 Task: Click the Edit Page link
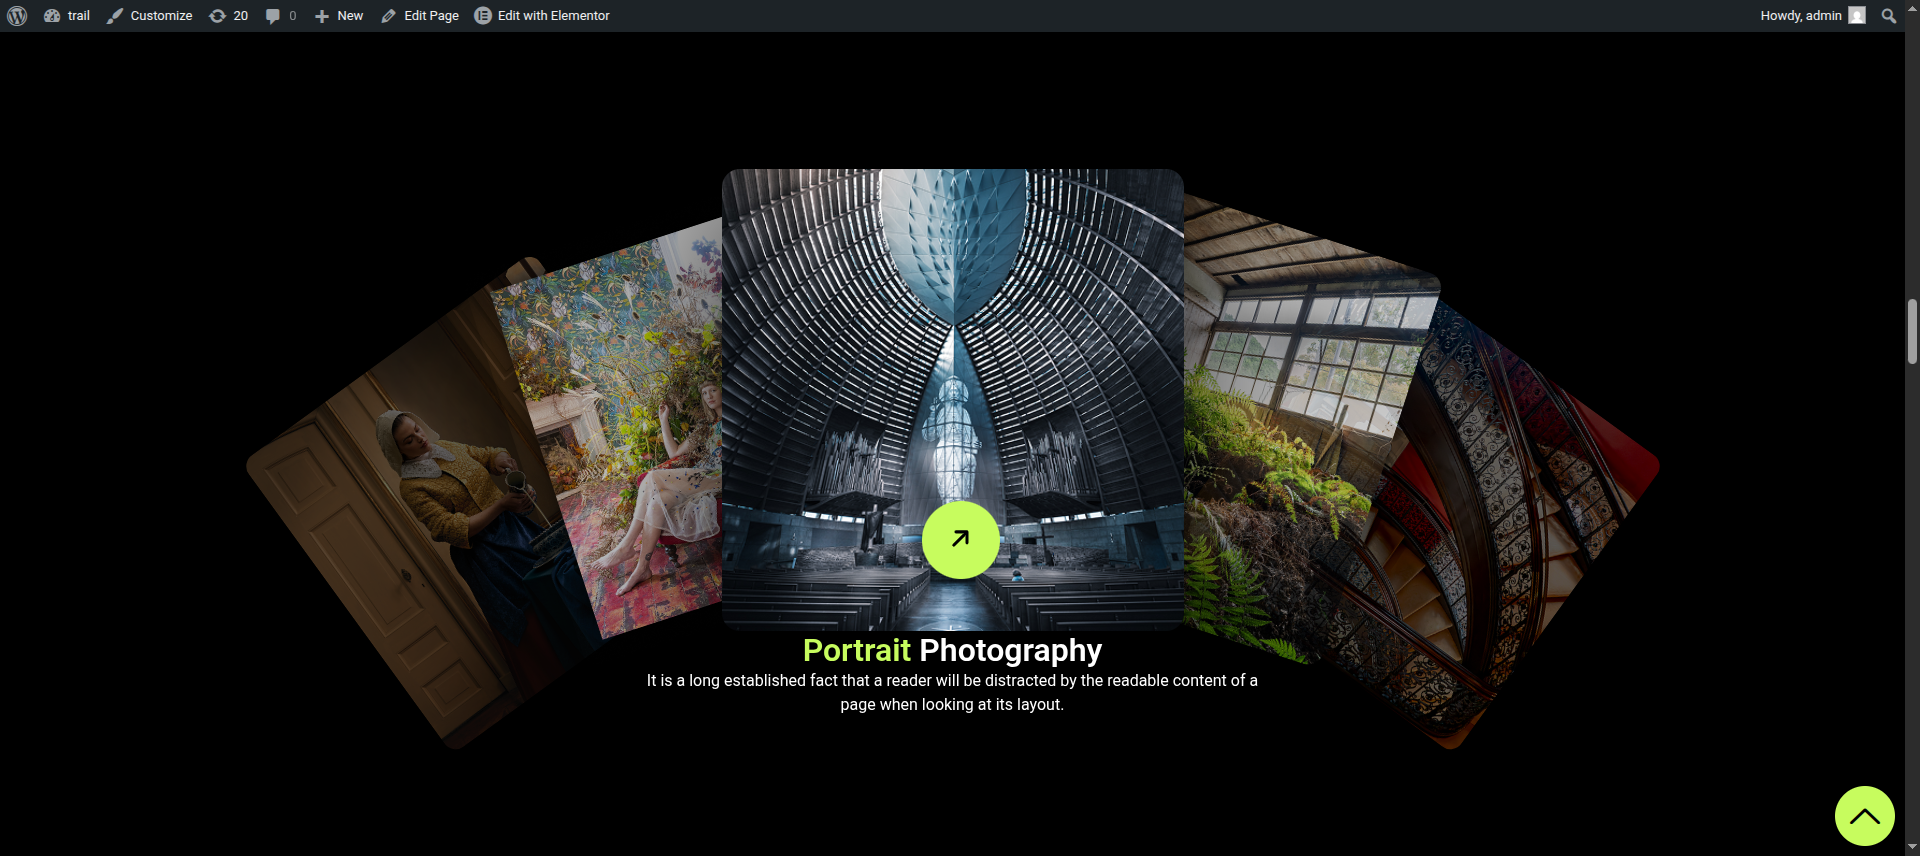pos(420,16)
